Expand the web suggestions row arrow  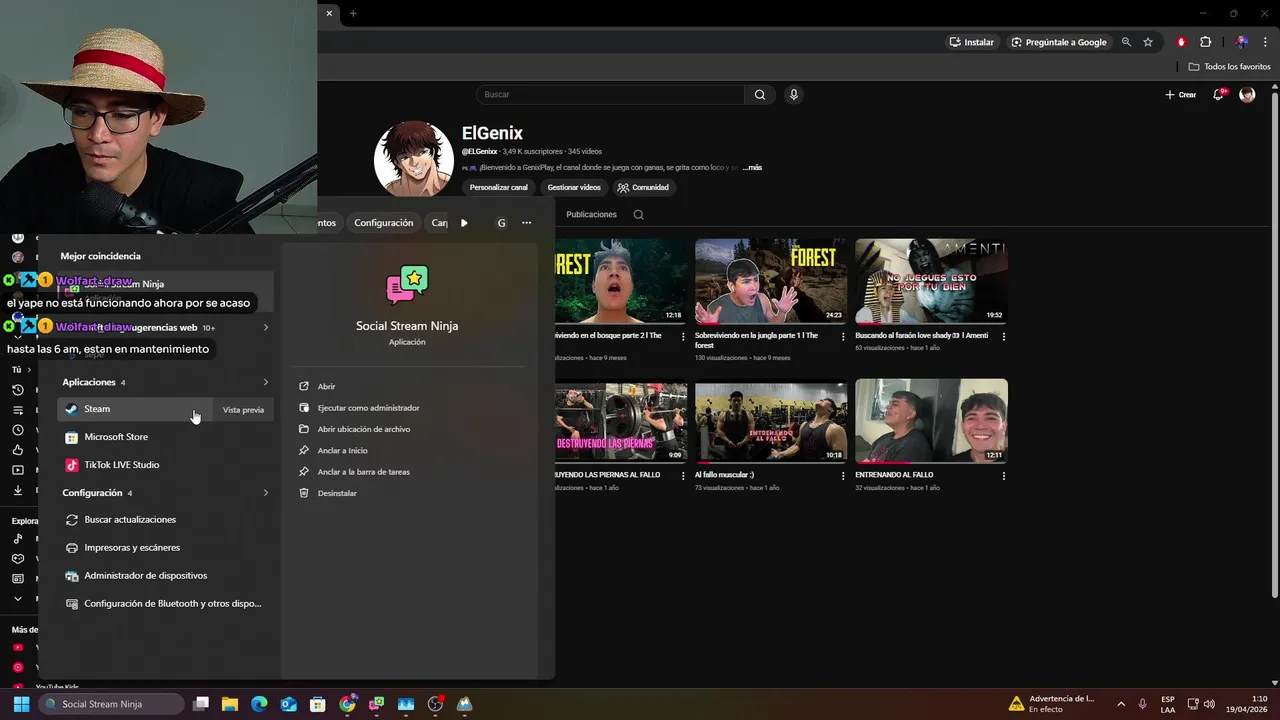coord(266,327)
